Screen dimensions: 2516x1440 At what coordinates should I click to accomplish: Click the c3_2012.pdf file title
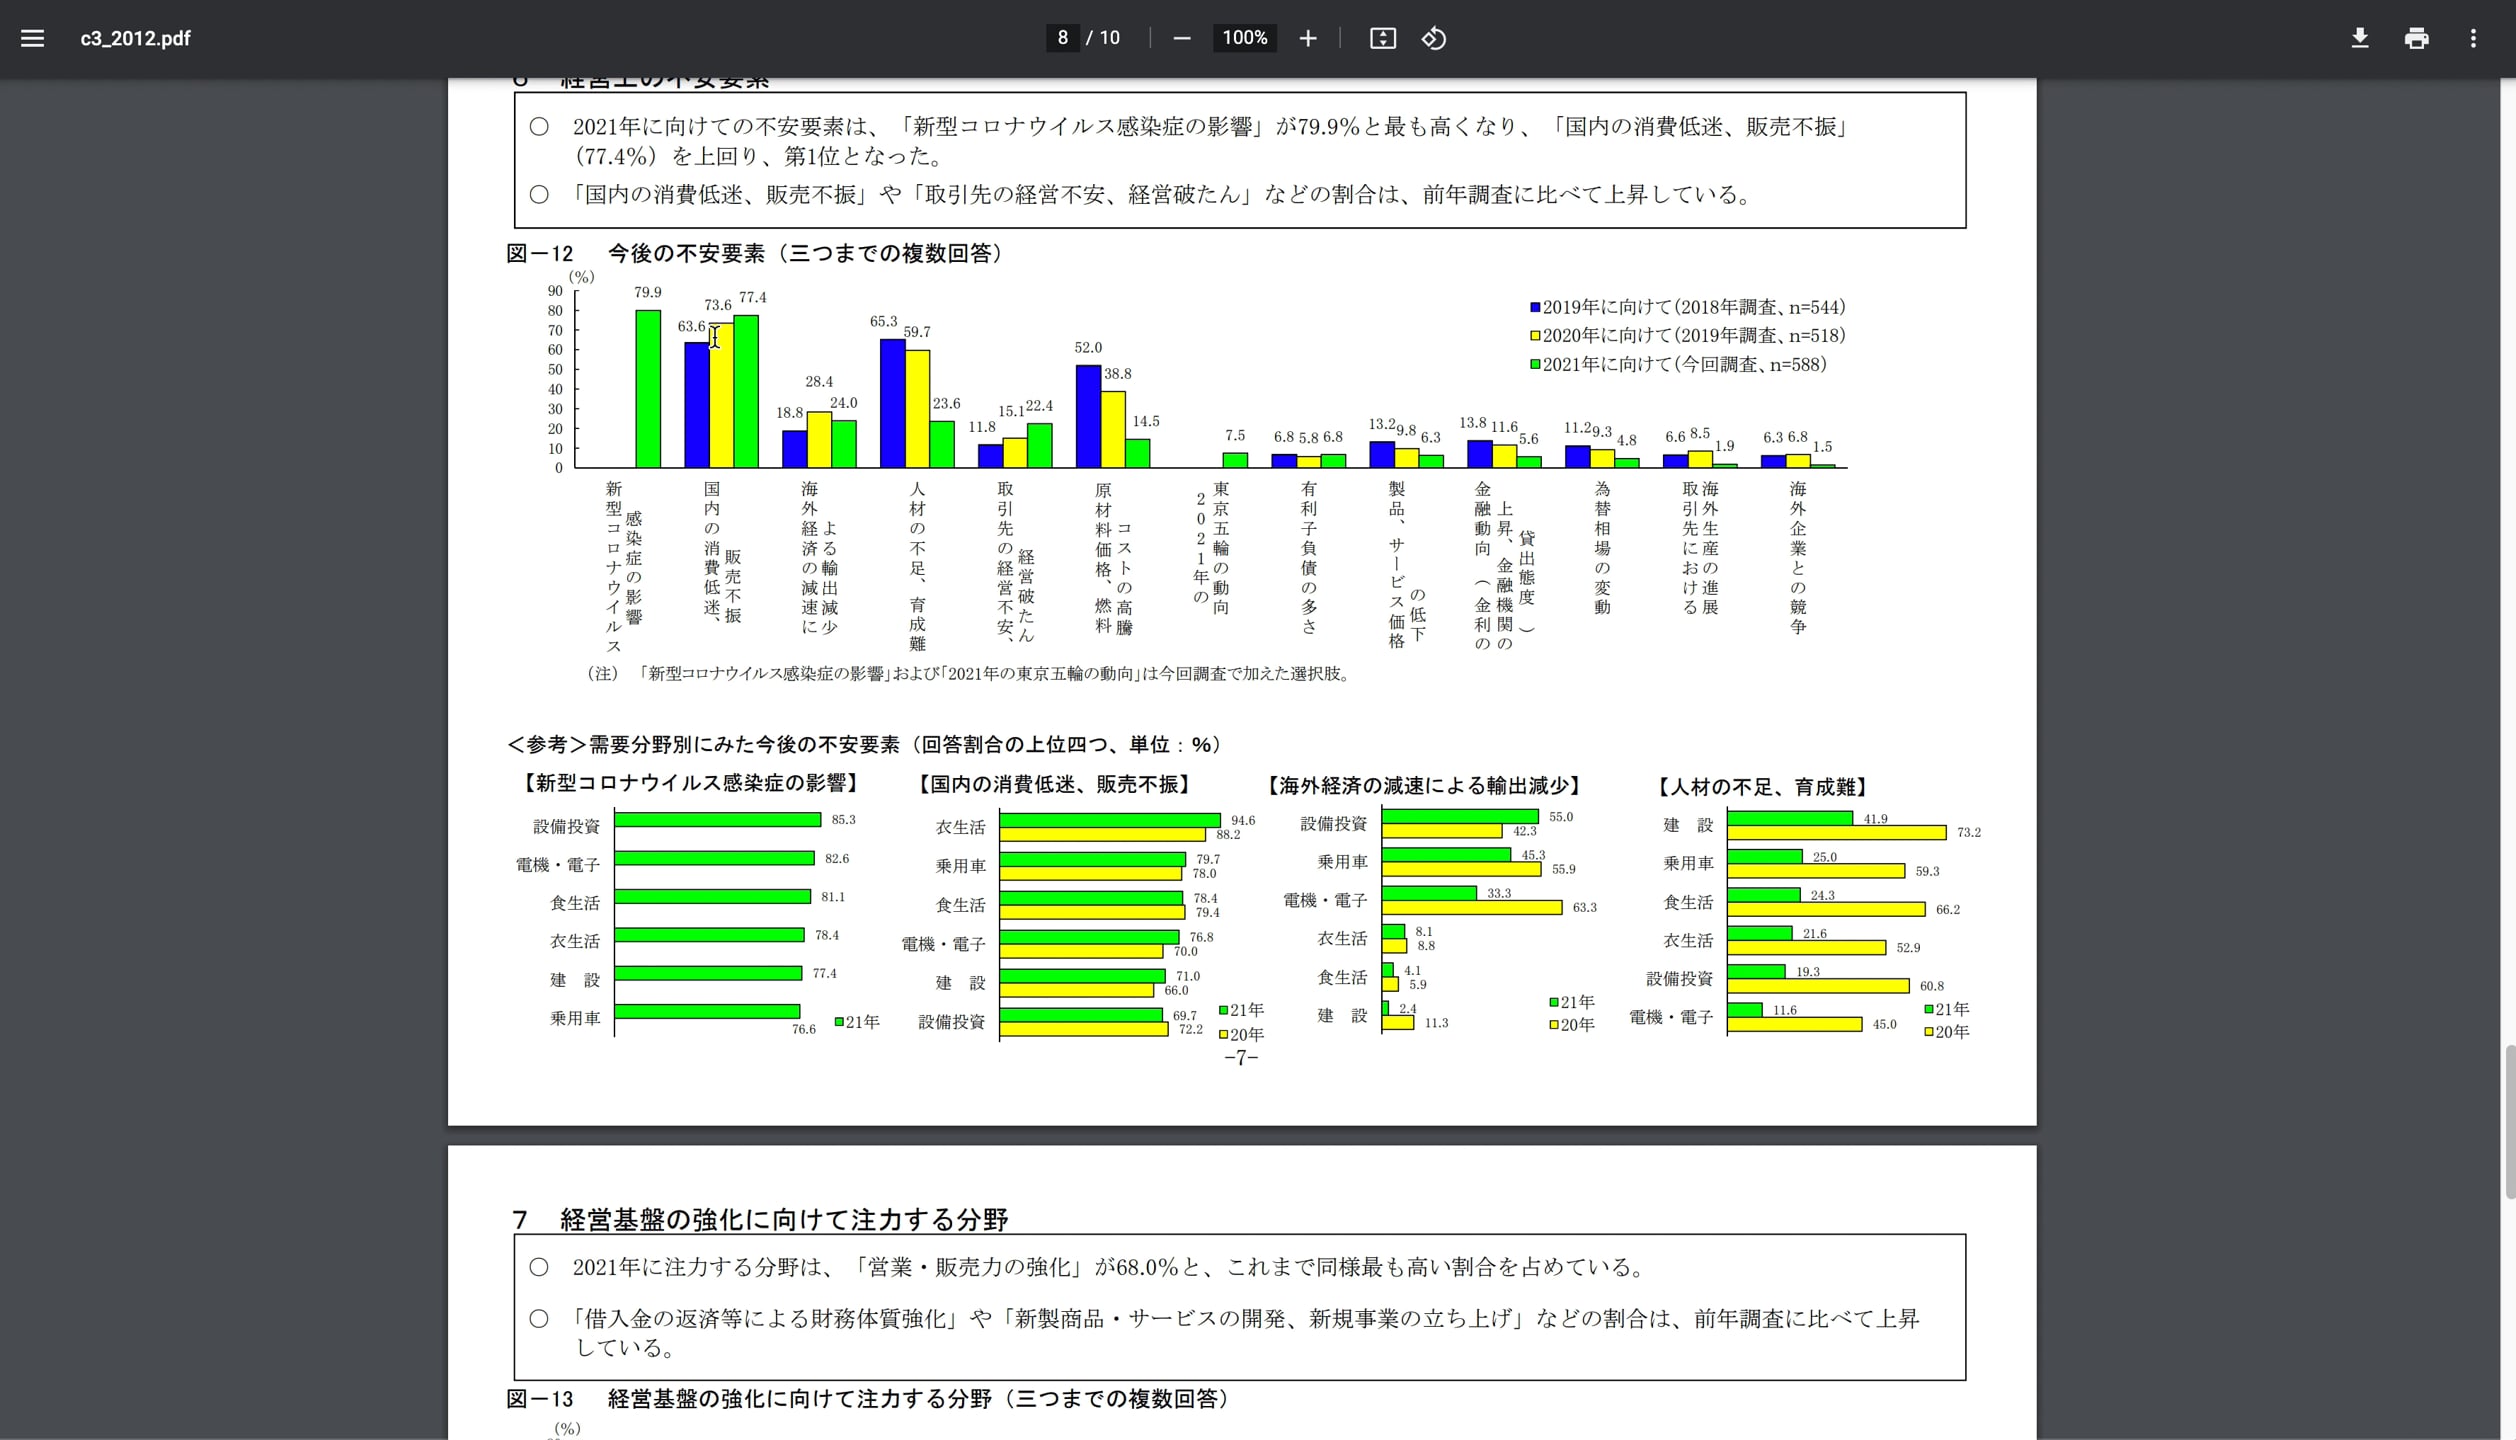[x=135, y=38]
